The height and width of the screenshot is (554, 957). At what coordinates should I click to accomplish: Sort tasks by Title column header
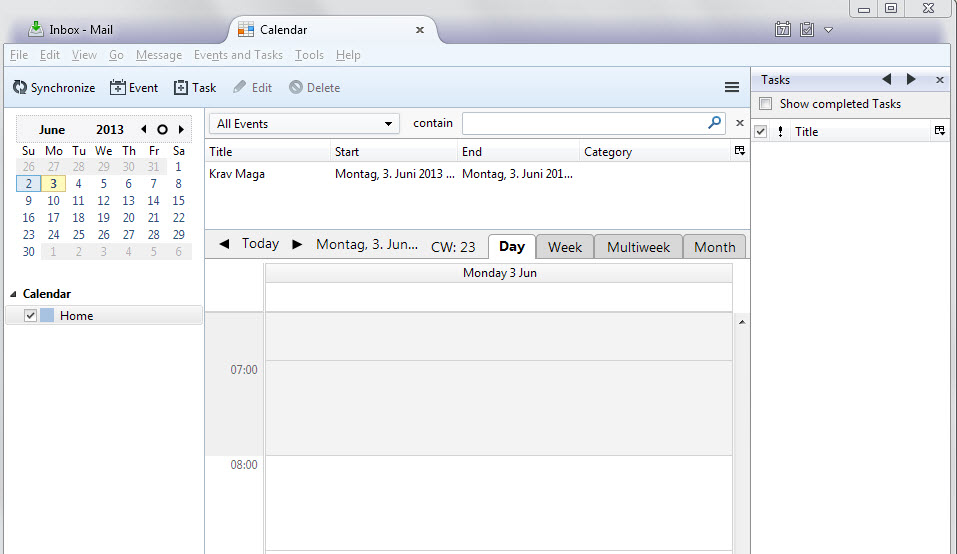coord(859,131)
